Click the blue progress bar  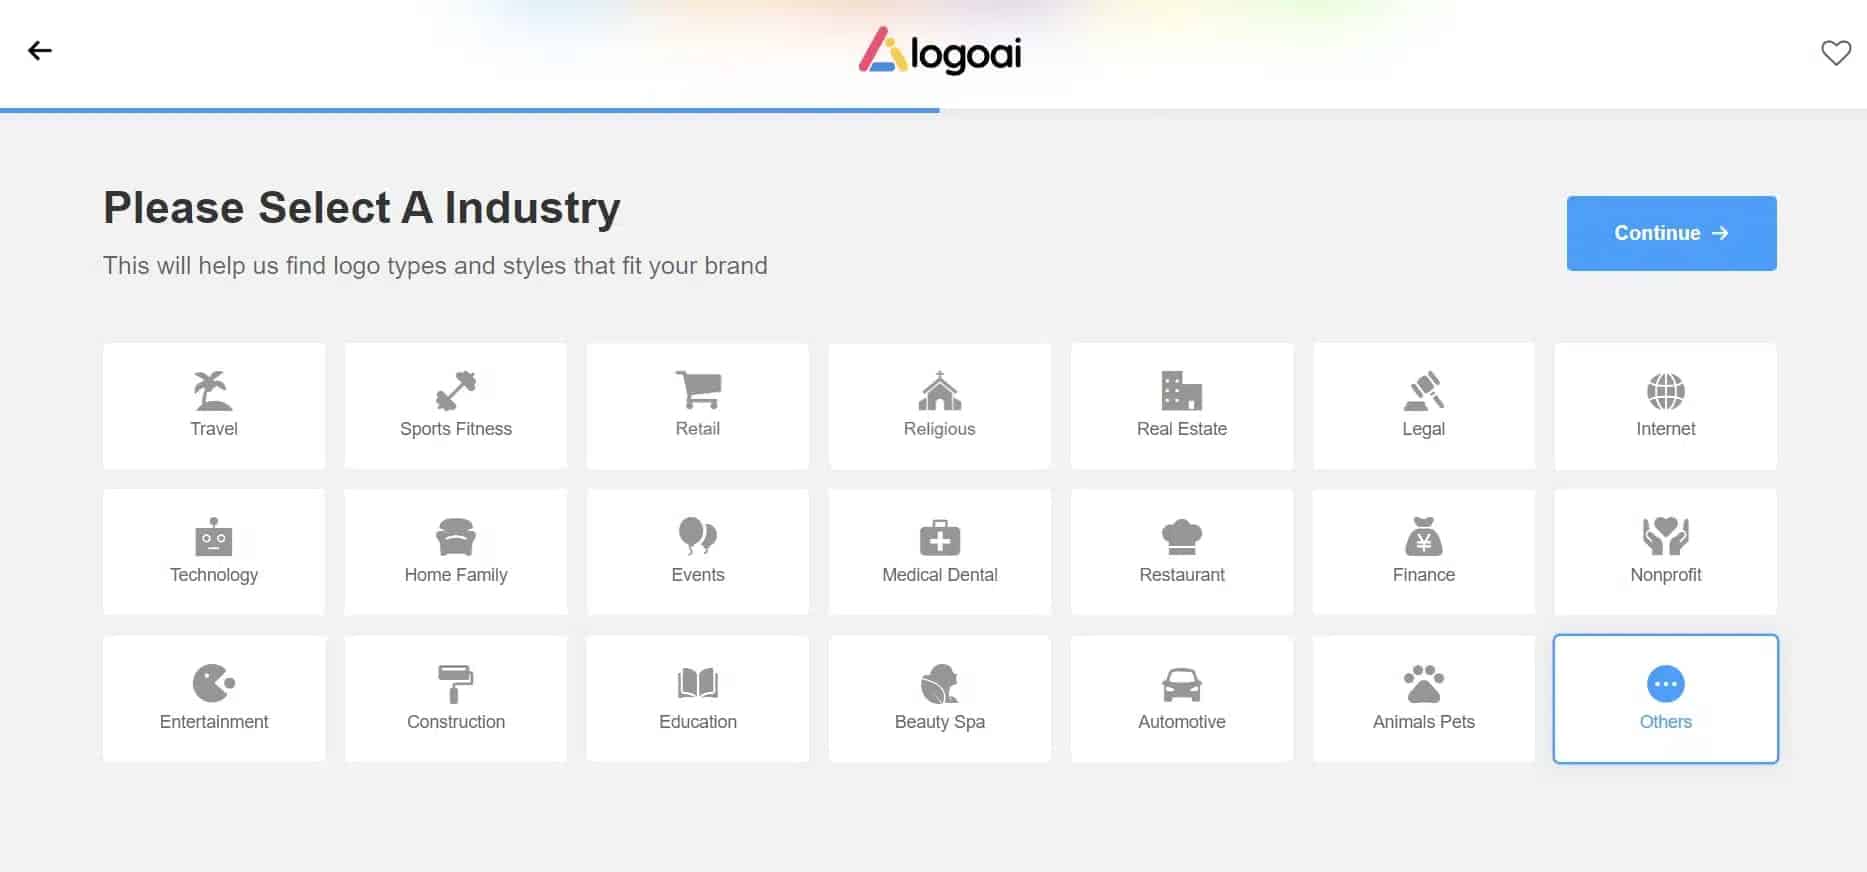470,110
